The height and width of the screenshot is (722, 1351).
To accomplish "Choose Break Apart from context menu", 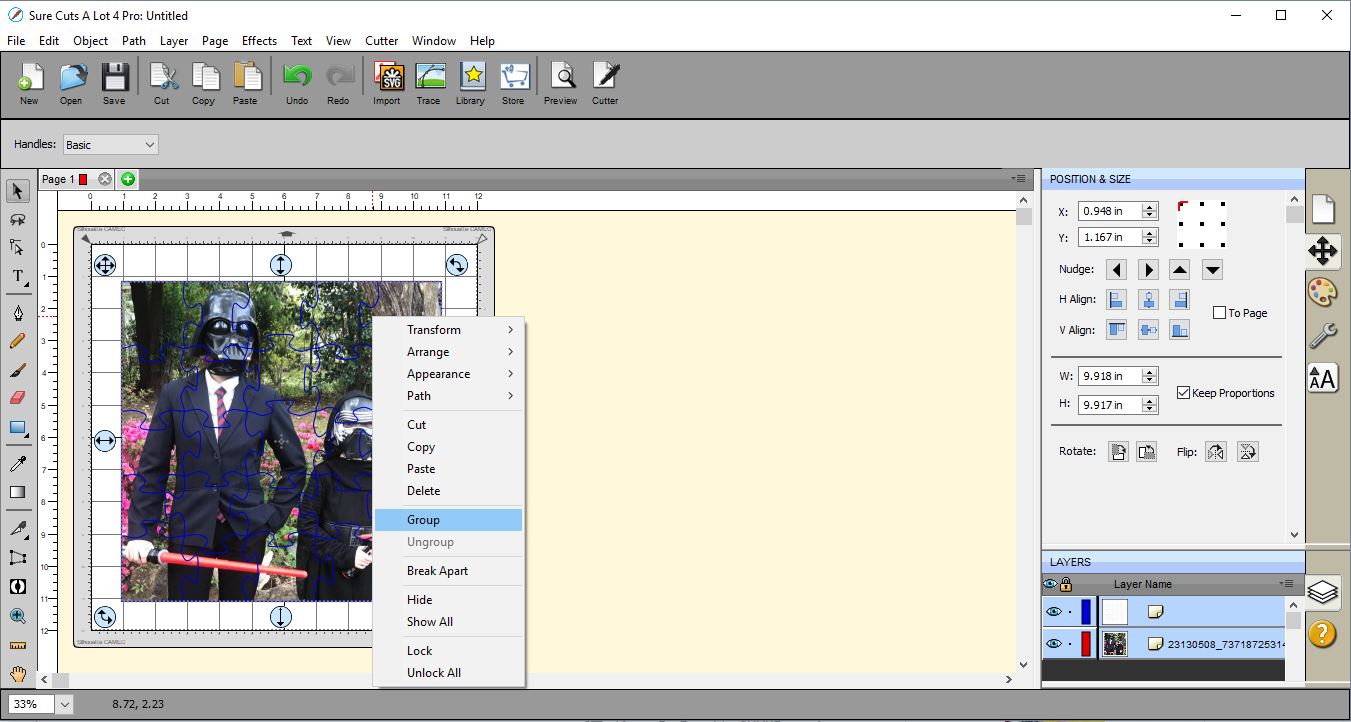I will tap(449, 571).
